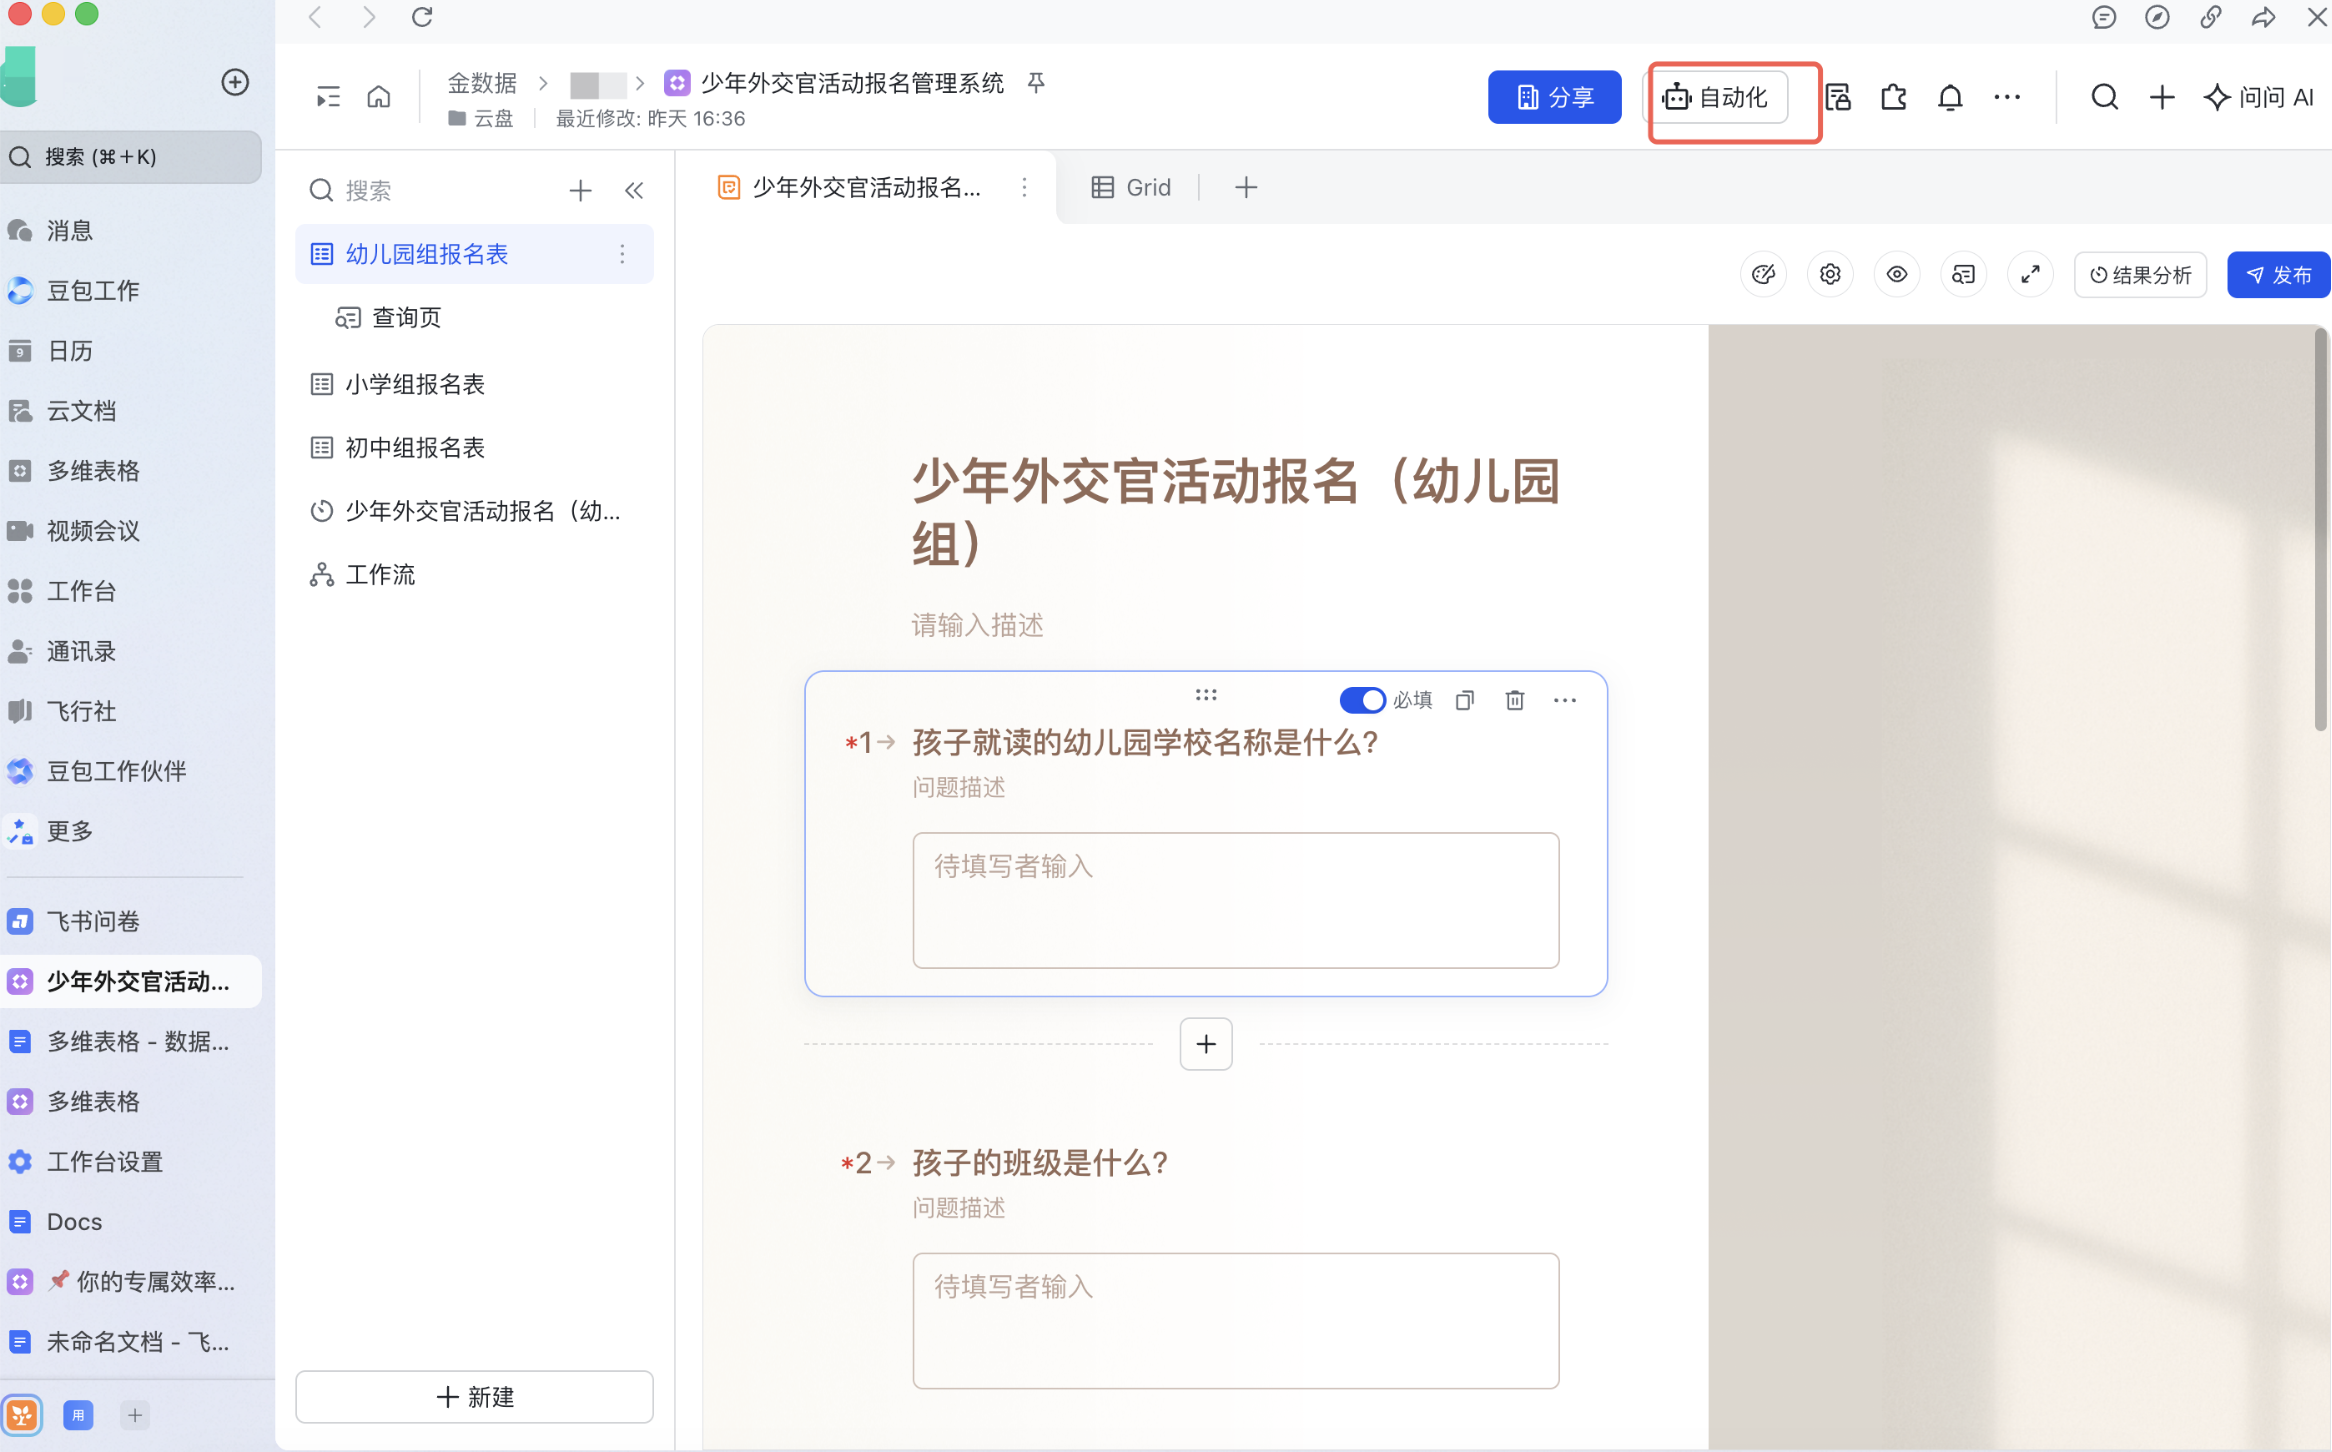2332x1452 pixels.
Task: Click the answer box for question 1
Action: tap(1235, 900)
